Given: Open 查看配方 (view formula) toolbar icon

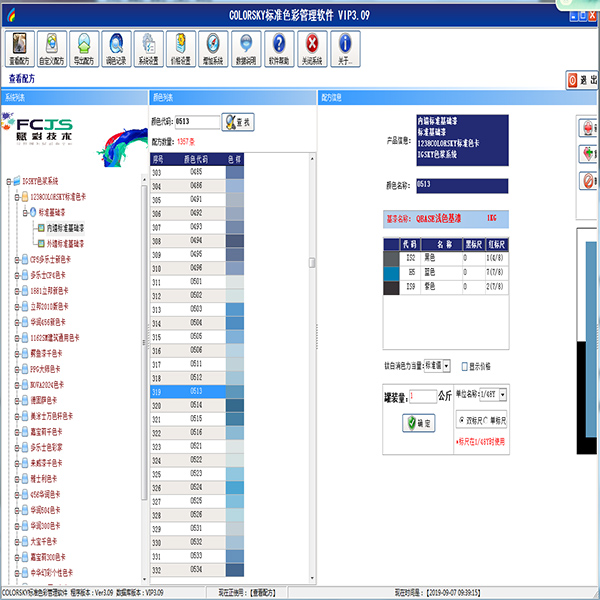Looking at the screenshot, I should pos(22,48).
